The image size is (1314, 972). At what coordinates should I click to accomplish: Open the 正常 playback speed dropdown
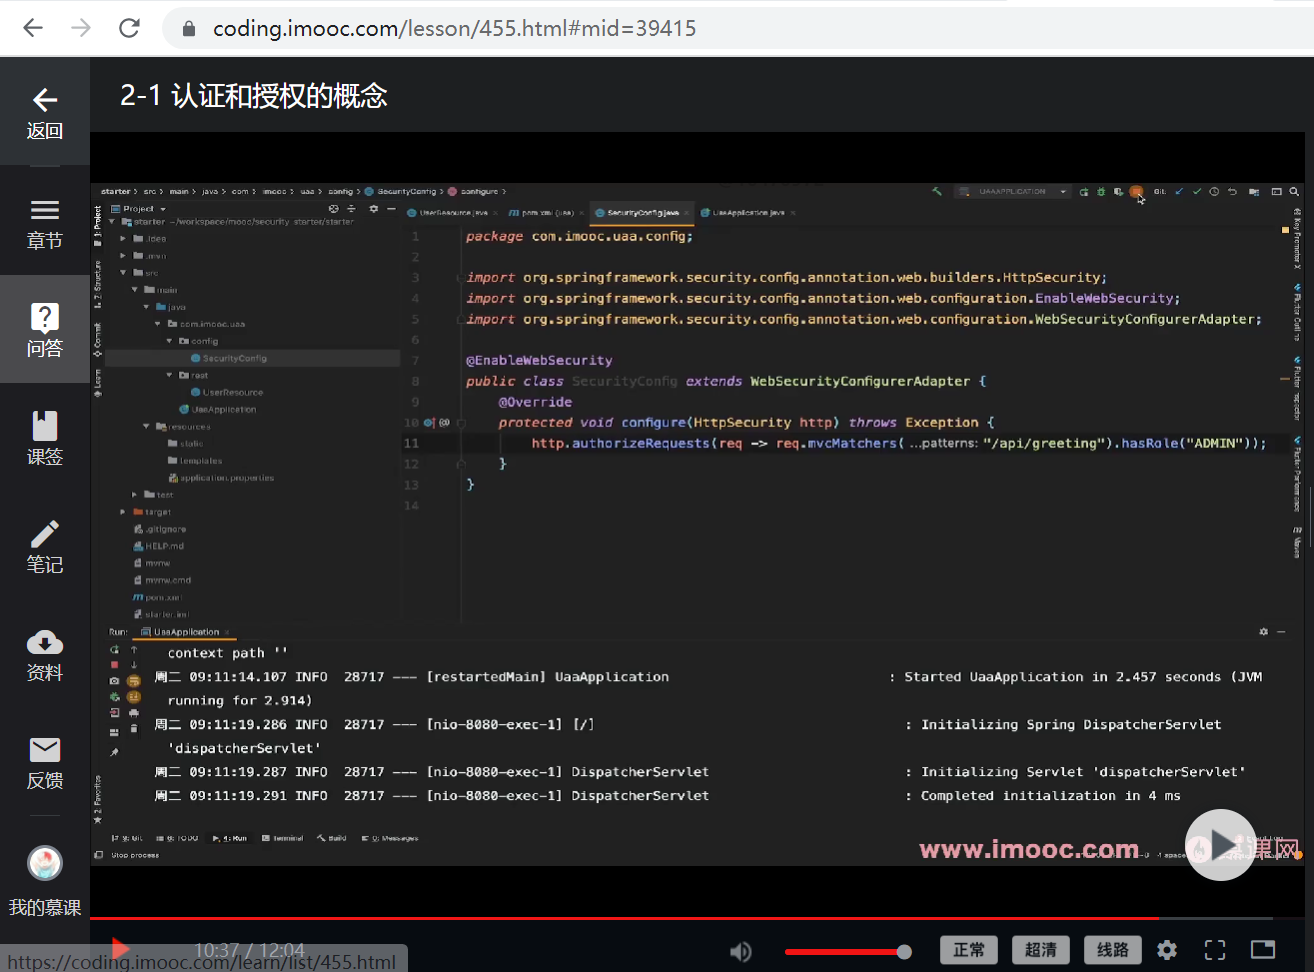coord(968,950)
